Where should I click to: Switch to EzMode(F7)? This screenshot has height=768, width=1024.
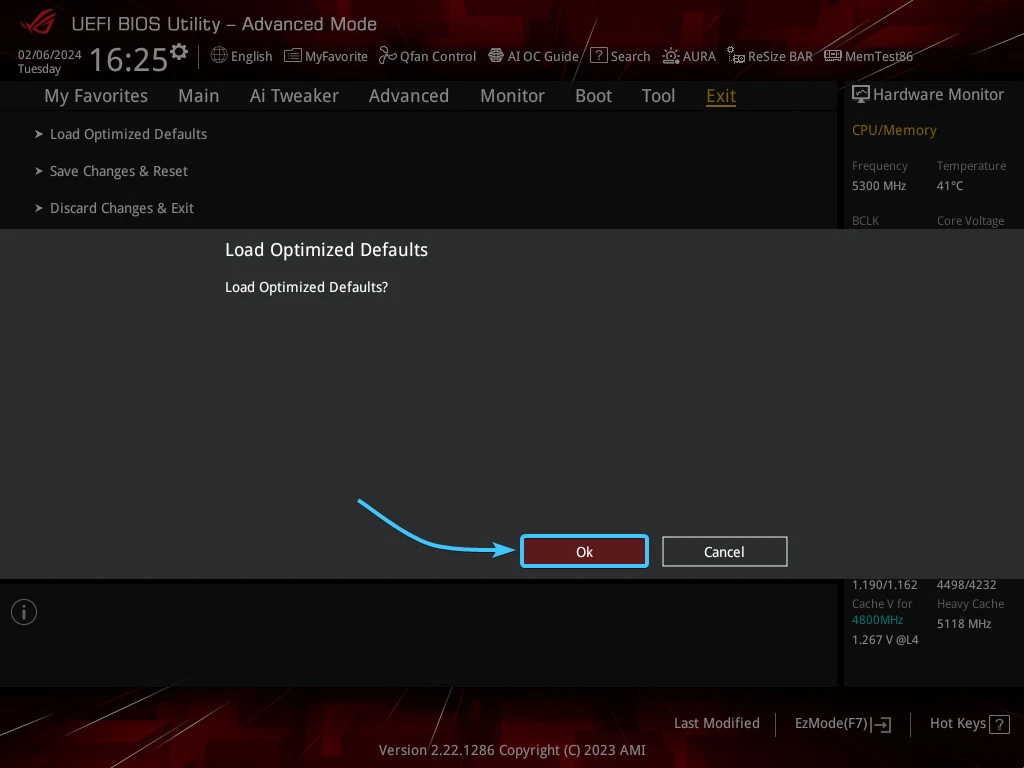click(x=842, y=723)
